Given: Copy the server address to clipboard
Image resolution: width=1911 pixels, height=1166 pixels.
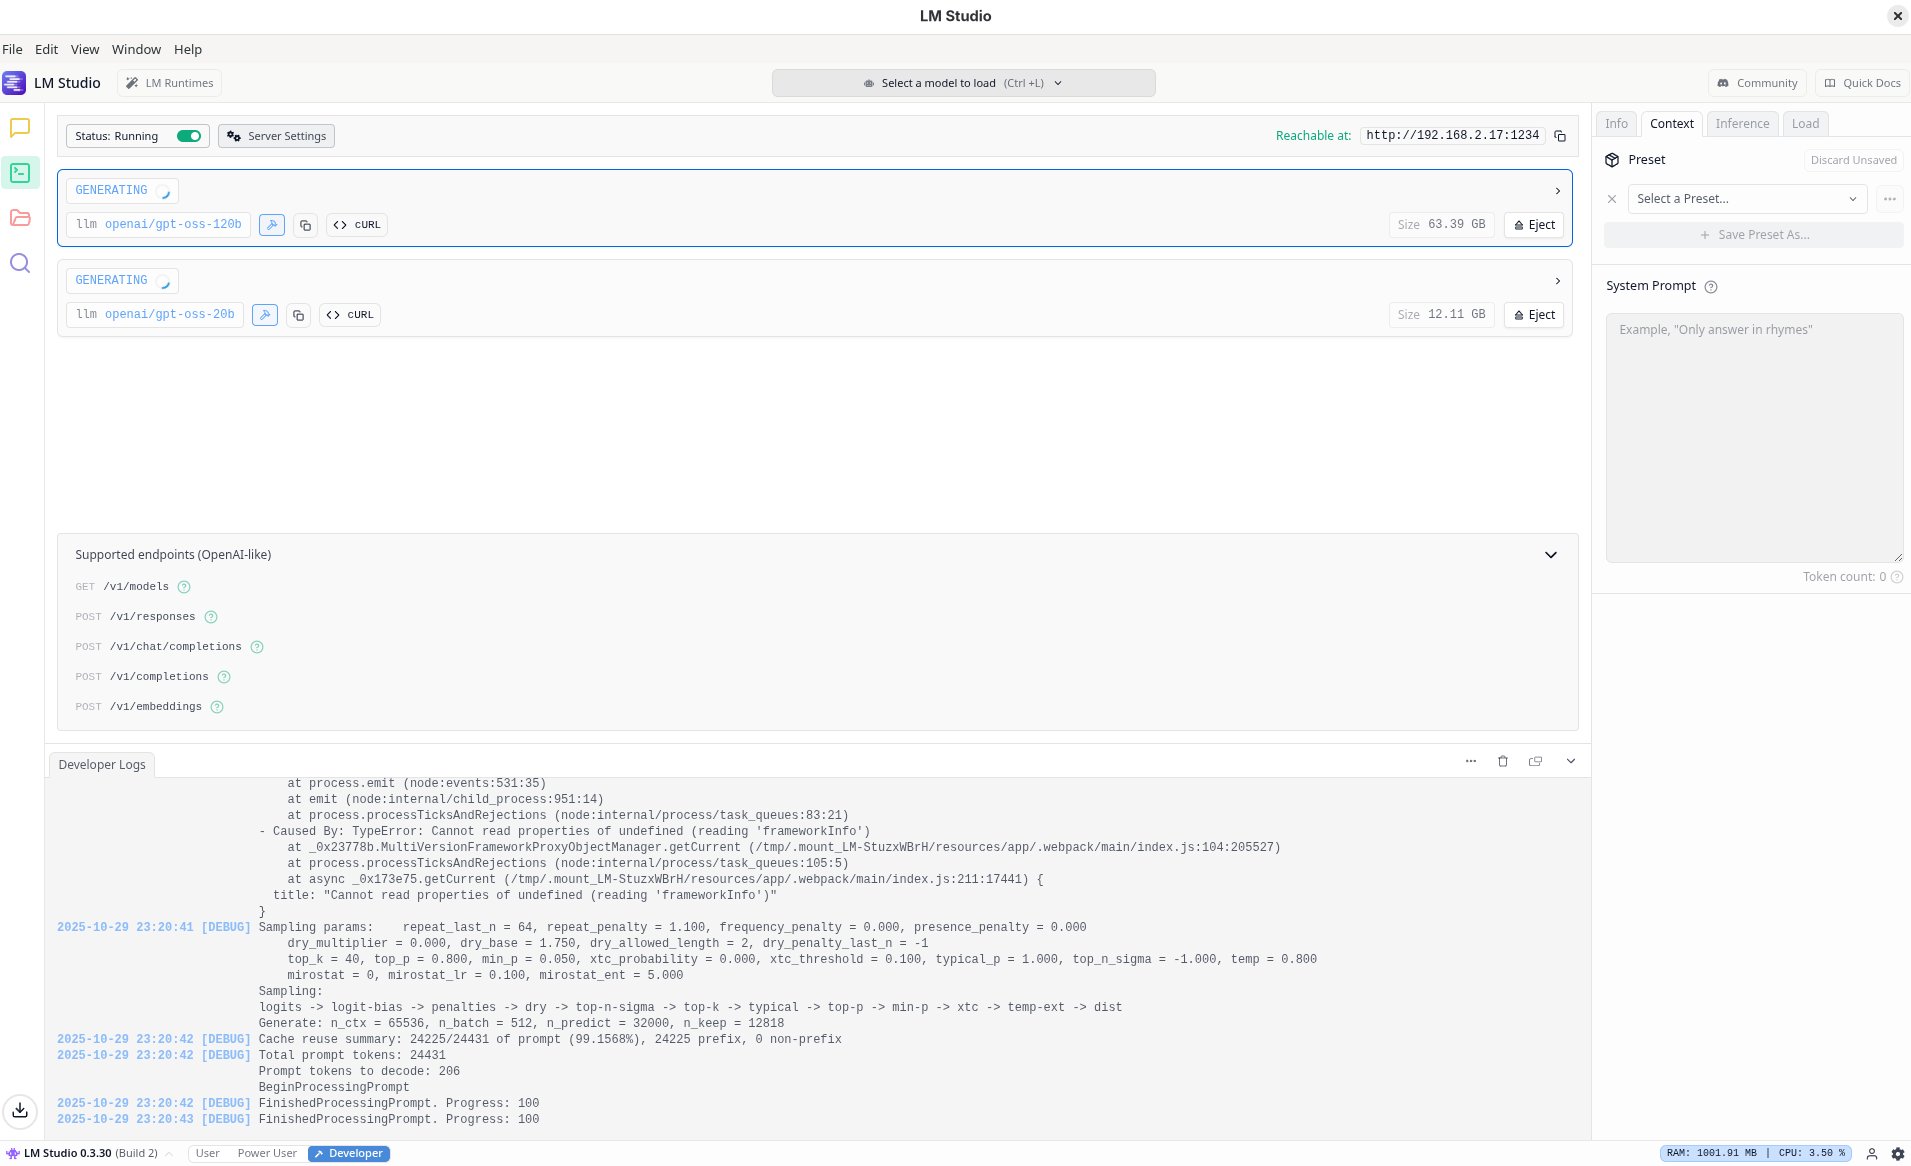Looking at the screenshot, I should point(1560,136).
